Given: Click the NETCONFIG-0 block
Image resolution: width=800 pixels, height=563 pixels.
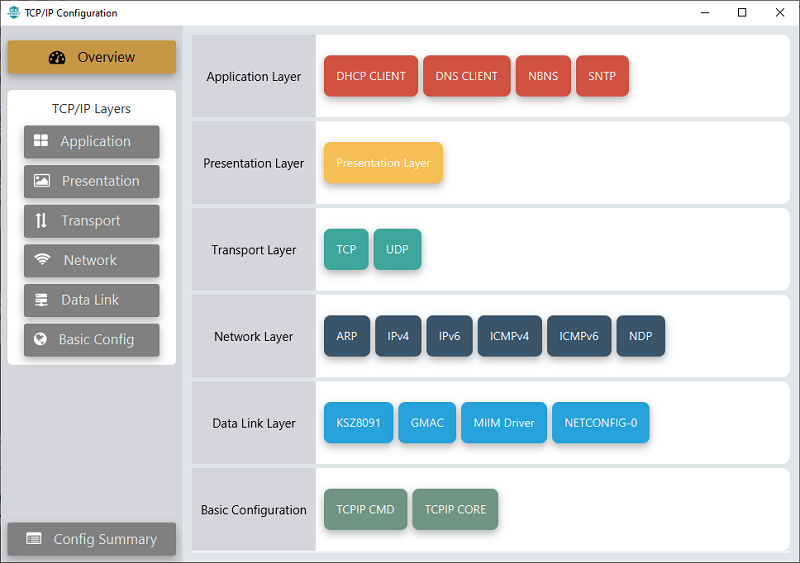Looking at the screenshot, I should (601, 423).
